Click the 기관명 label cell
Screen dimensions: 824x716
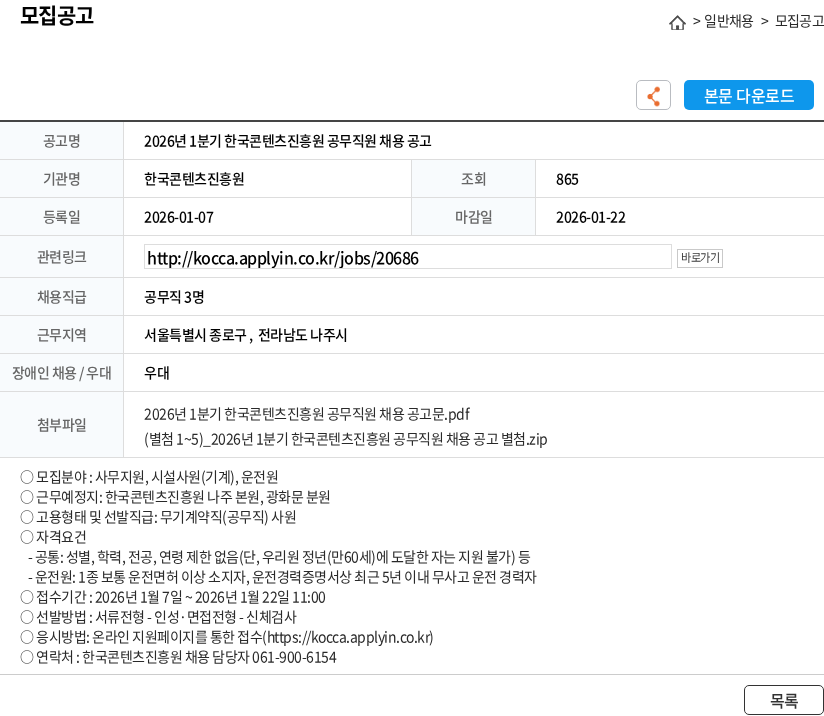click(x=61, y=179)
